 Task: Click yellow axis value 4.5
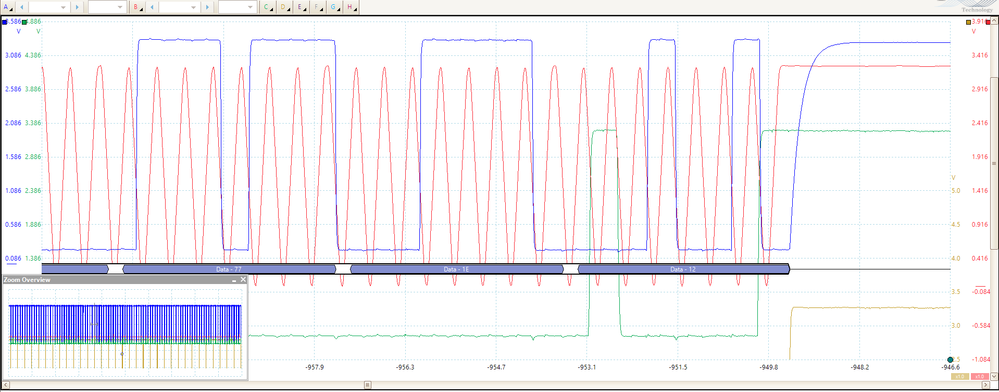click(x=956, y=224)
